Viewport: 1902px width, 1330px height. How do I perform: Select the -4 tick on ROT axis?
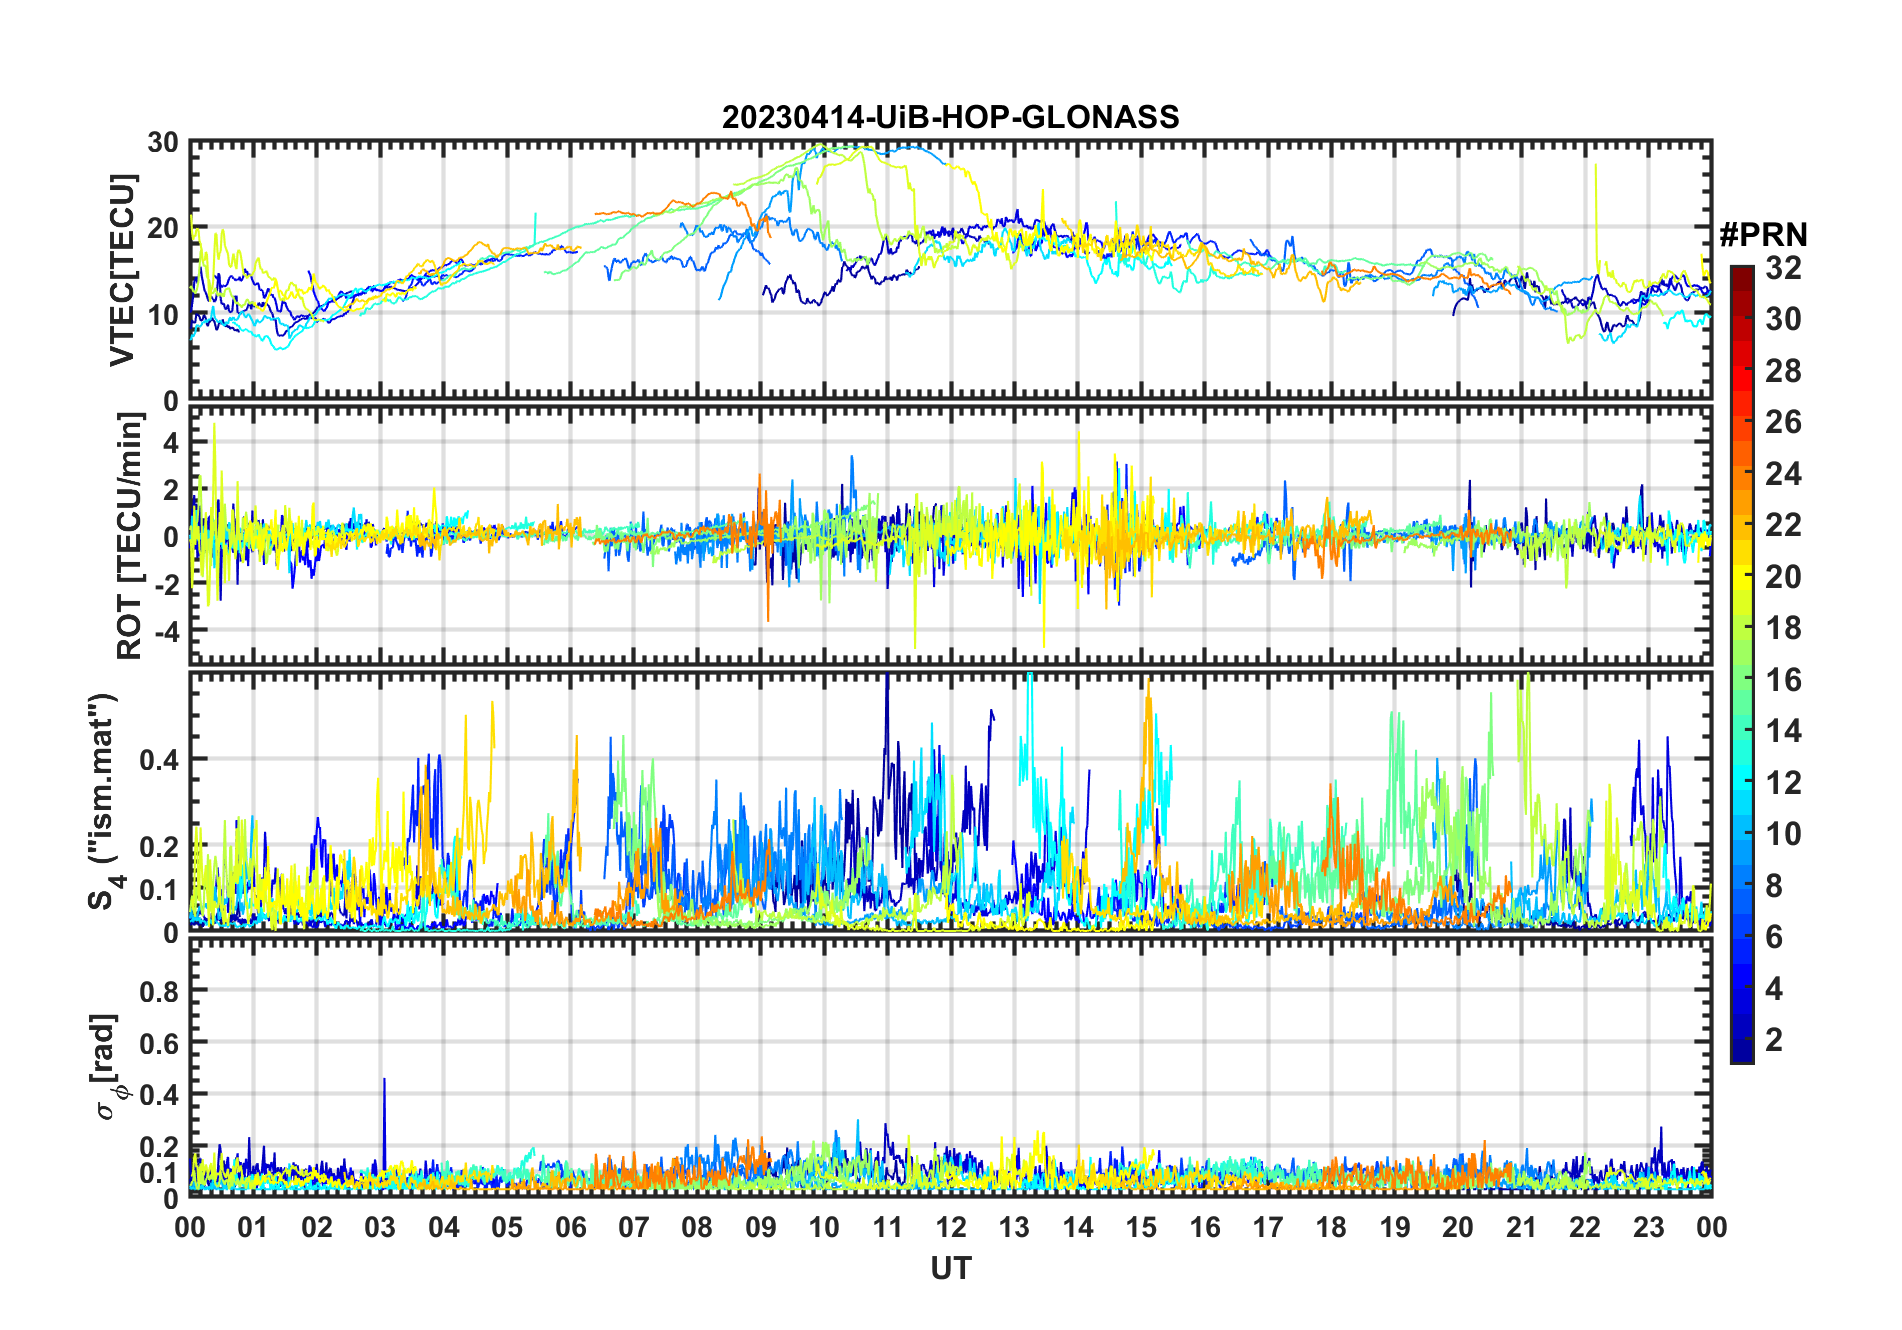point(166,632)
